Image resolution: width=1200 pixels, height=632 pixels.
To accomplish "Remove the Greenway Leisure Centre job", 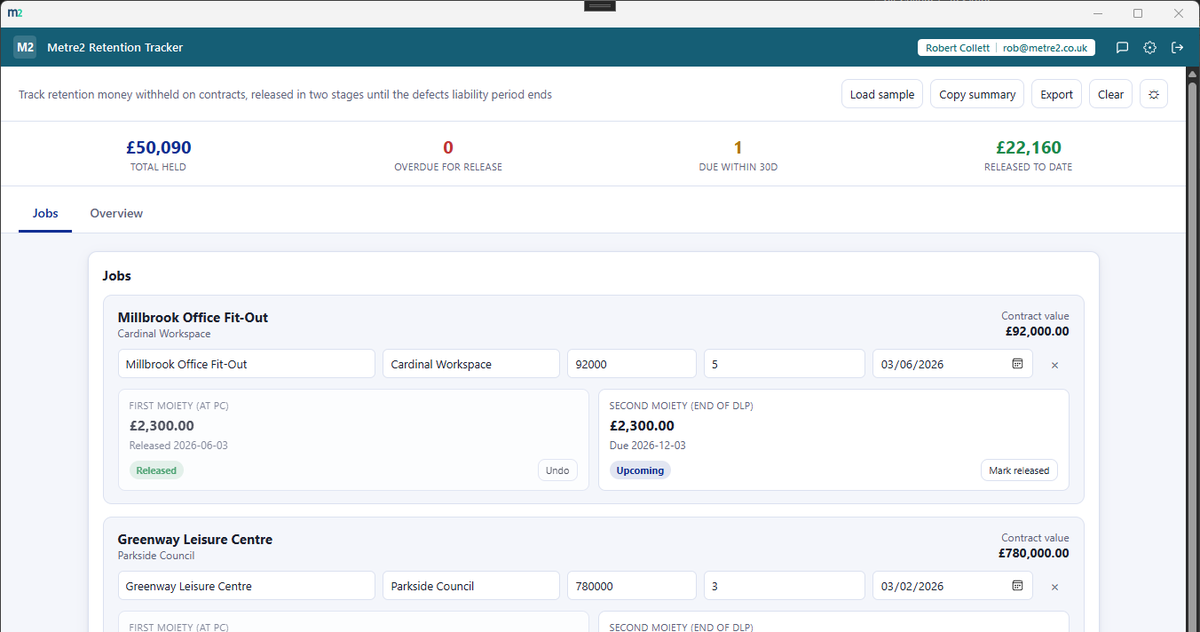I will pyautogui.click(x=1055, y=587).
